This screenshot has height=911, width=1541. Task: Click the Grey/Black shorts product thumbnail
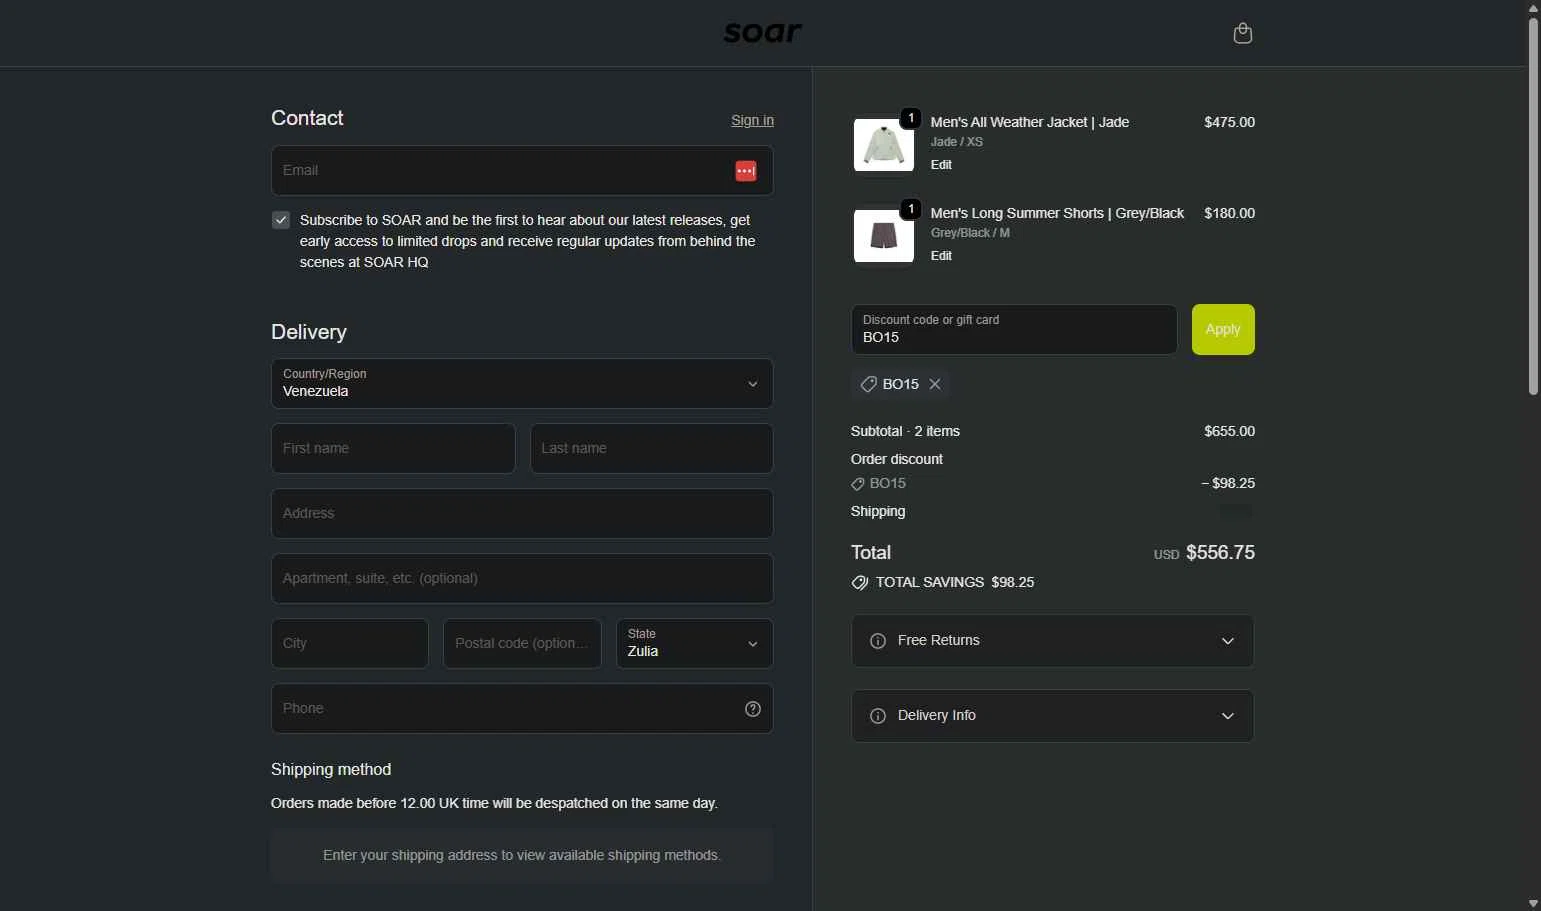coord(883,235)
